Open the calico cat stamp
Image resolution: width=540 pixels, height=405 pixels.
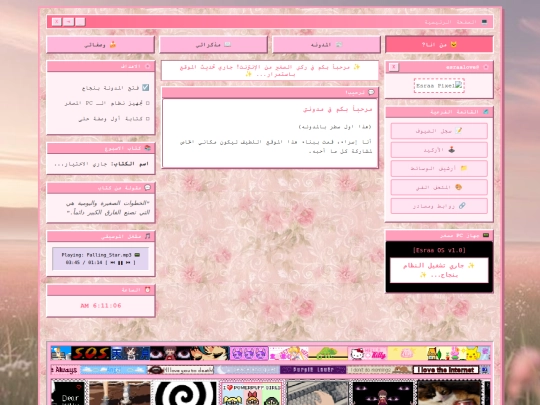[449, 393]
